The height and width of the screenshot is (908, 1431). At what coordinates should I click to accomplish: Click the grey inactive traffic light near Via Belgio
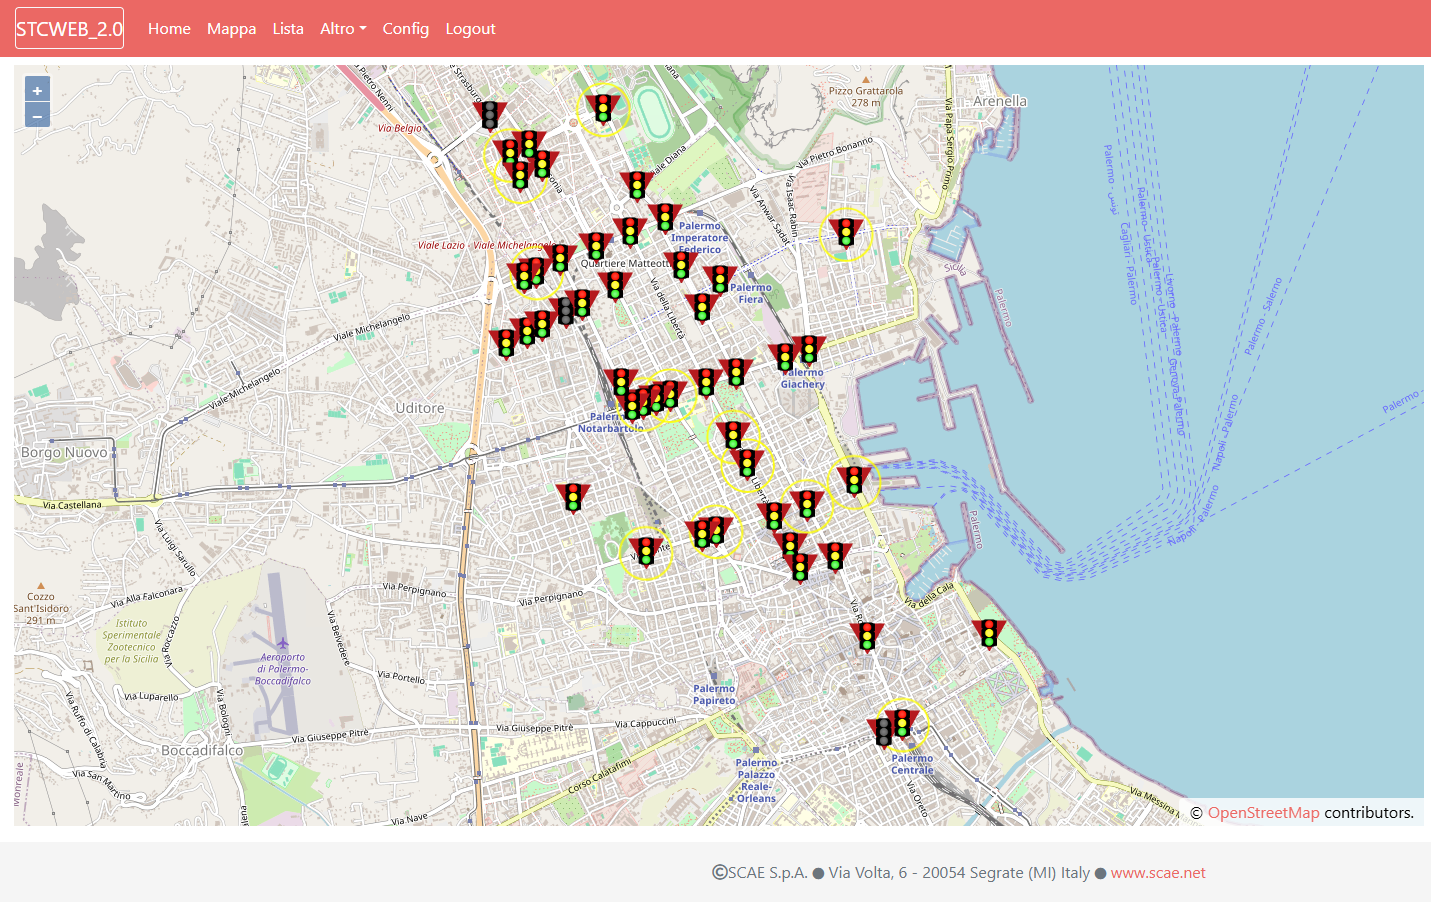point(490,114)
